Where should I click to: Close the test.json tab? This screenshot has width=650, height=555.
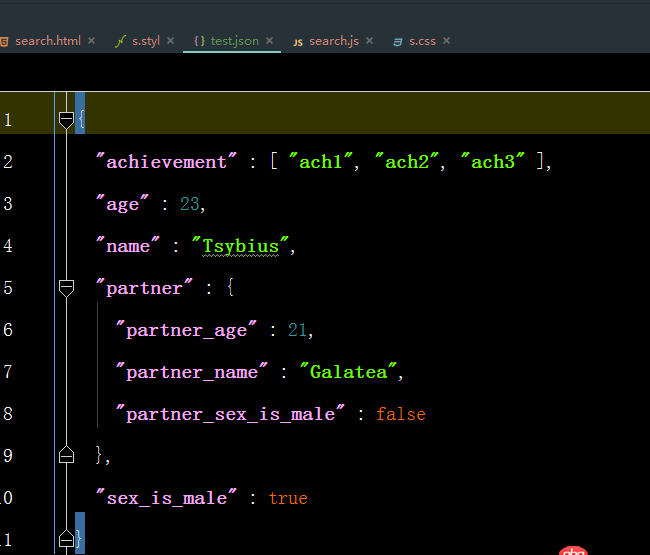point(269,41)
